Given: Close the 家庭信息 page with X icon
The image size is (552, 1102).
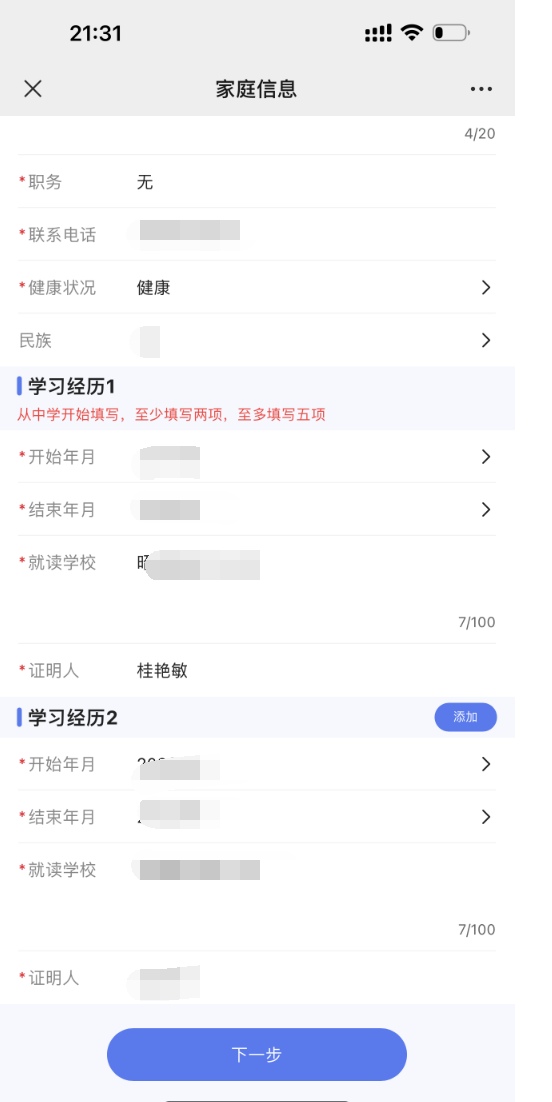Looking at the screenshot, I should point(33,89).
